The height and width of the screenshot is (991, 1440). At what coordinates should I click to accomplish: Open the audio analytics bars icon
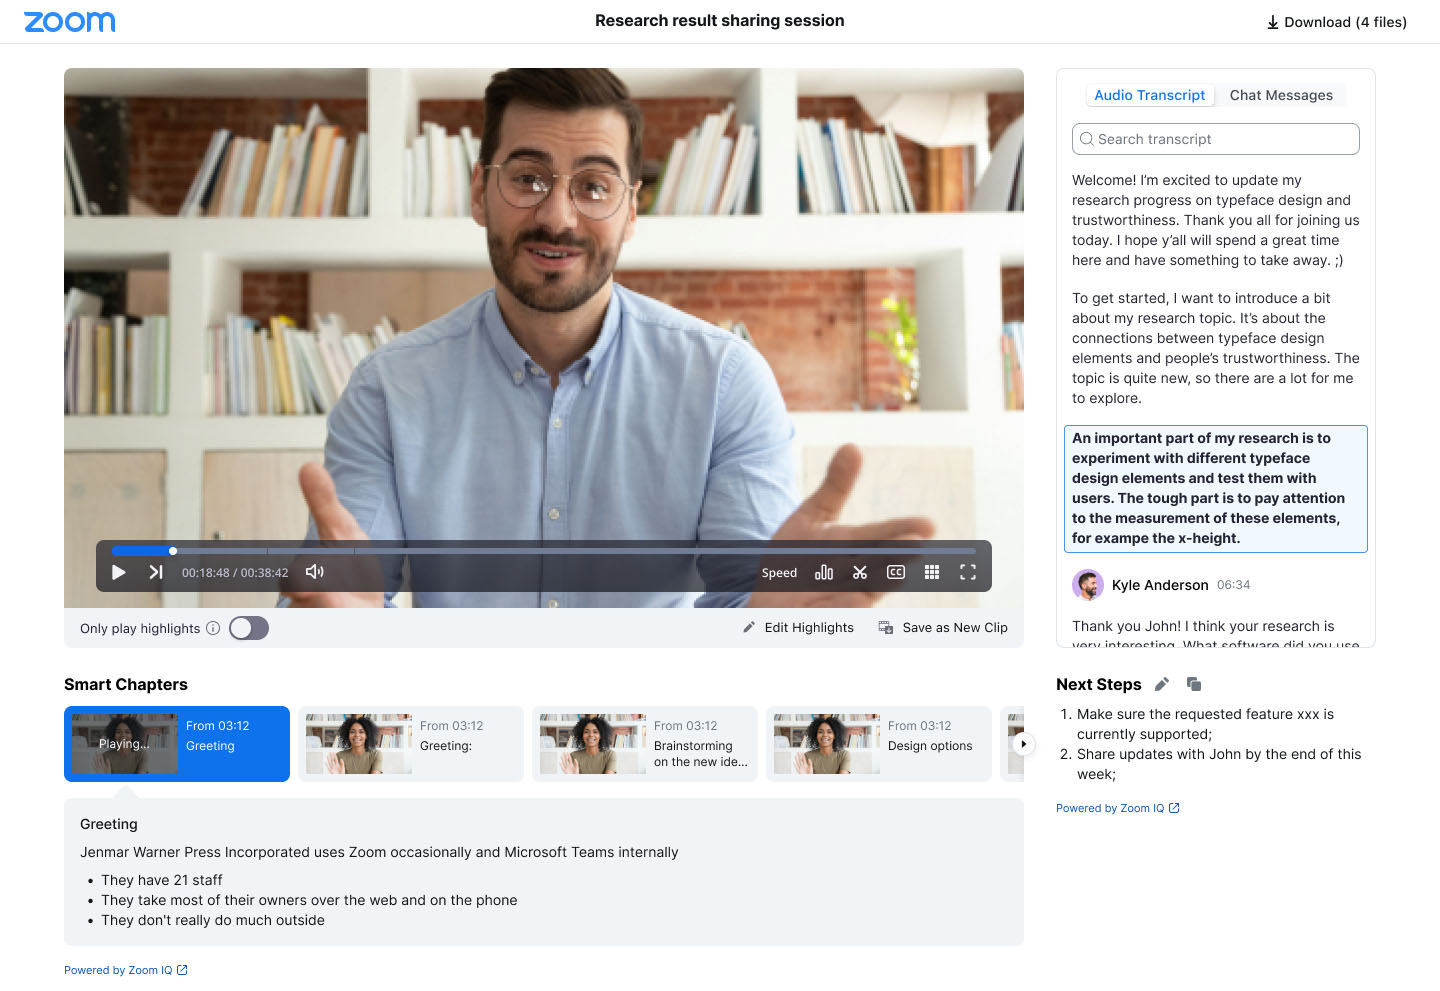point(824,572)
